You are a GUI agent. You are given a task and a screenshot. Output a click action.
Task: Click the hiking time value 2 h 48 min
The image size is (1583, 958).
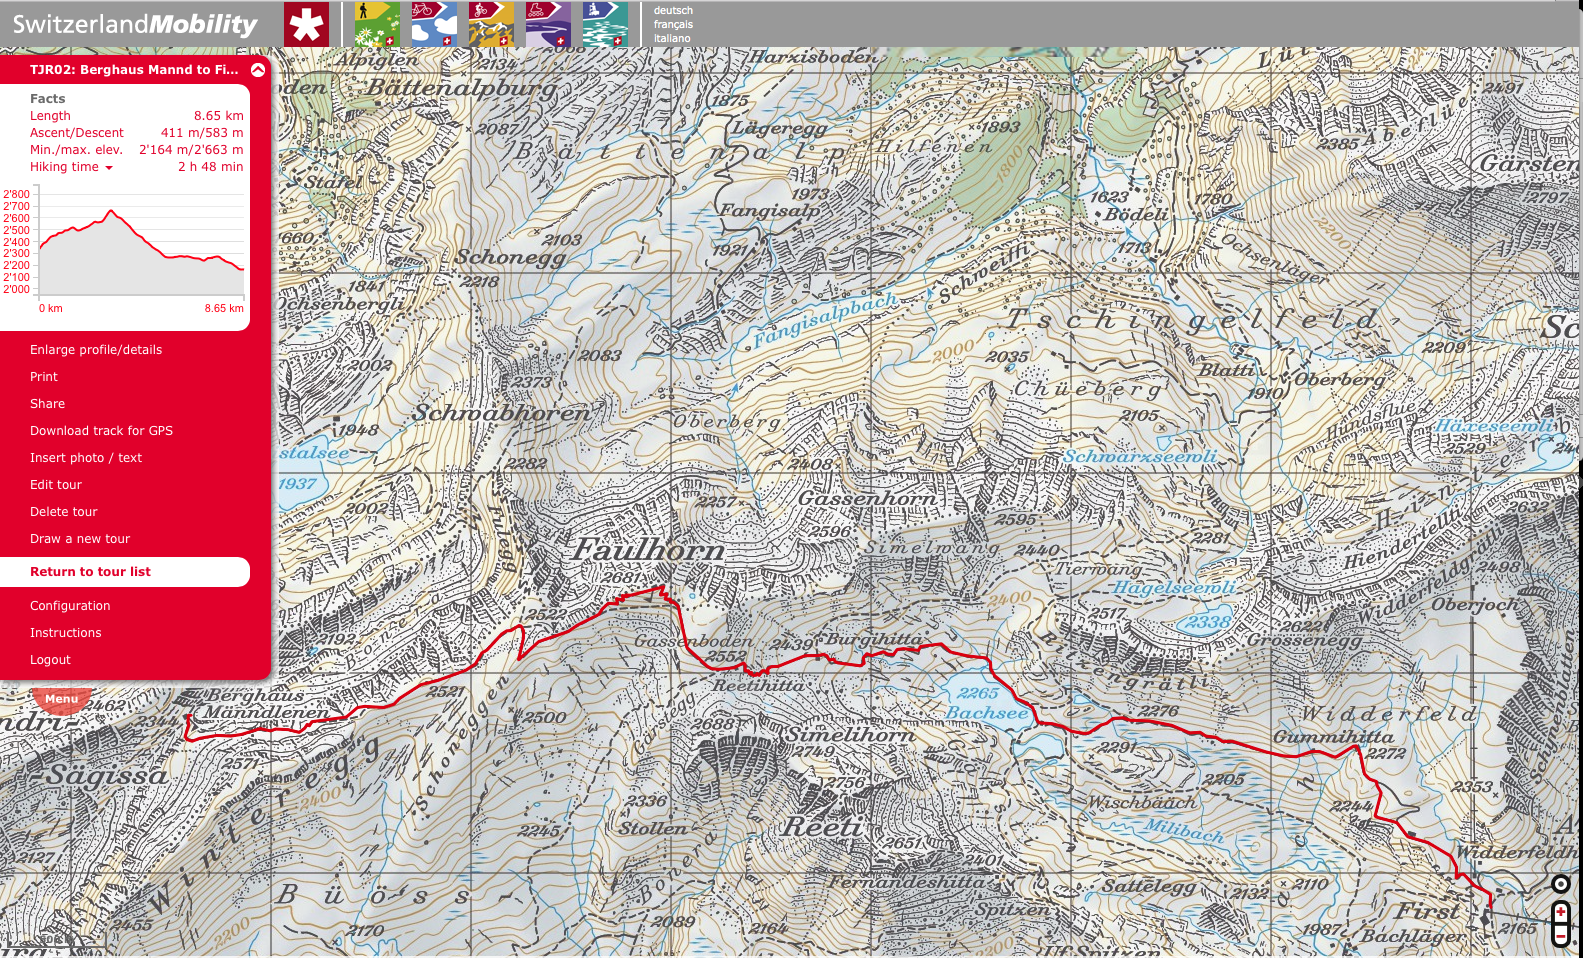pyautogui.click(x=211, y=167)
